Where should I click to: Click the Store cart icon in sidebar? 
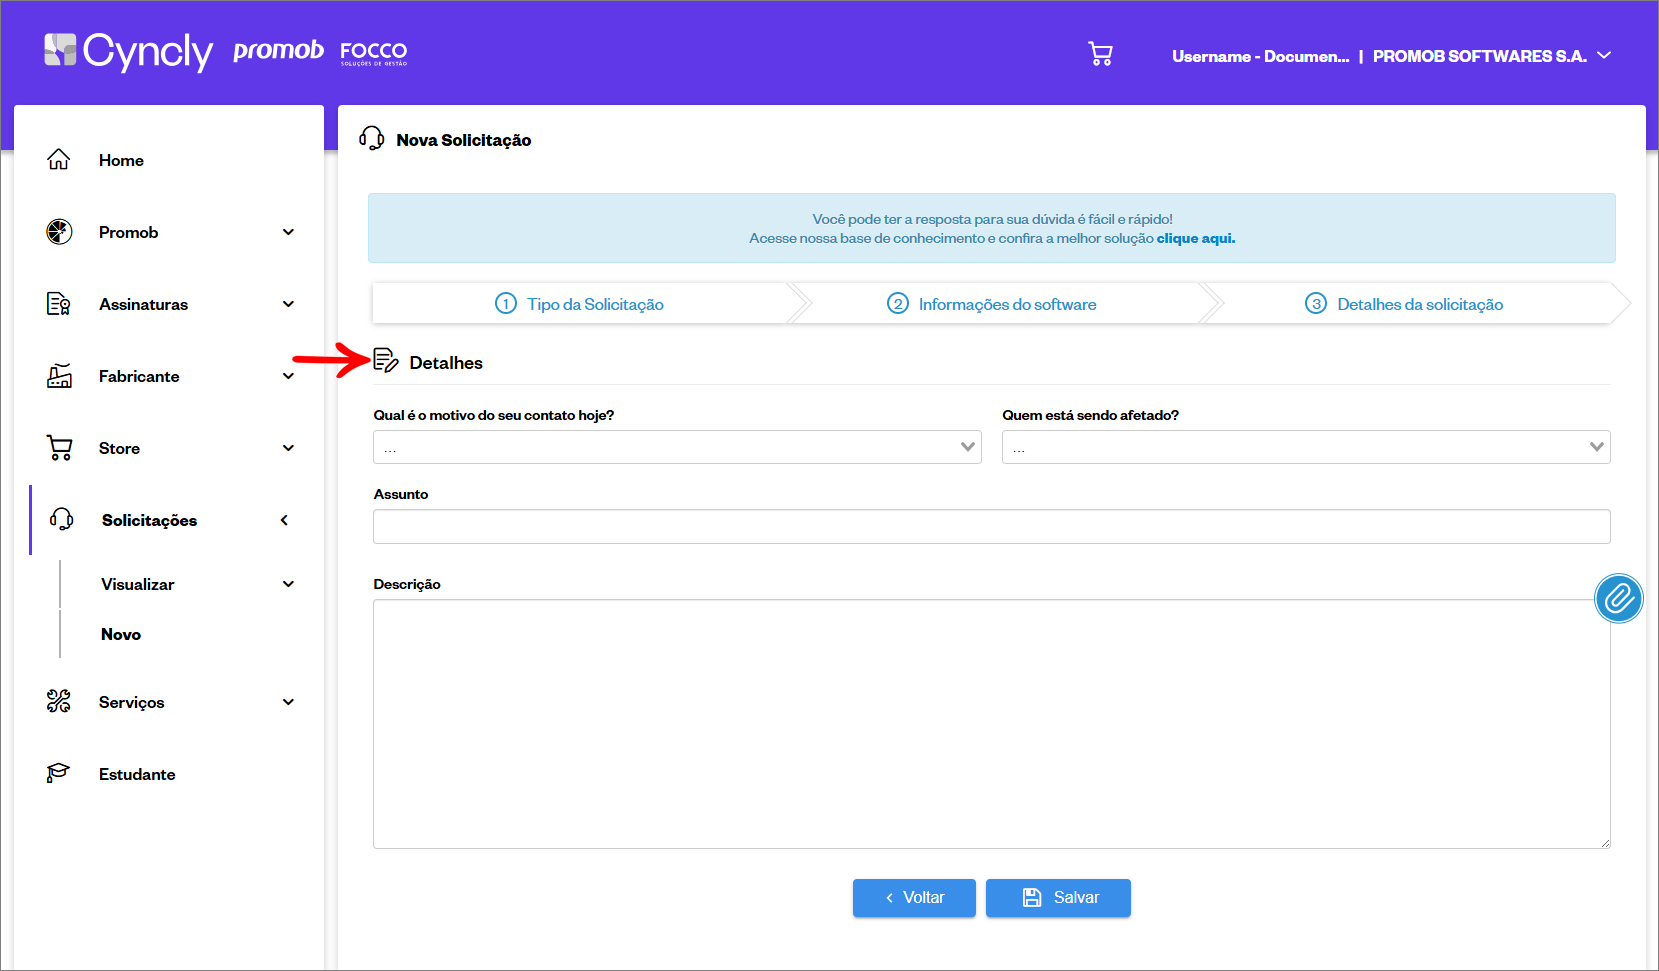[x=59, y=448]
